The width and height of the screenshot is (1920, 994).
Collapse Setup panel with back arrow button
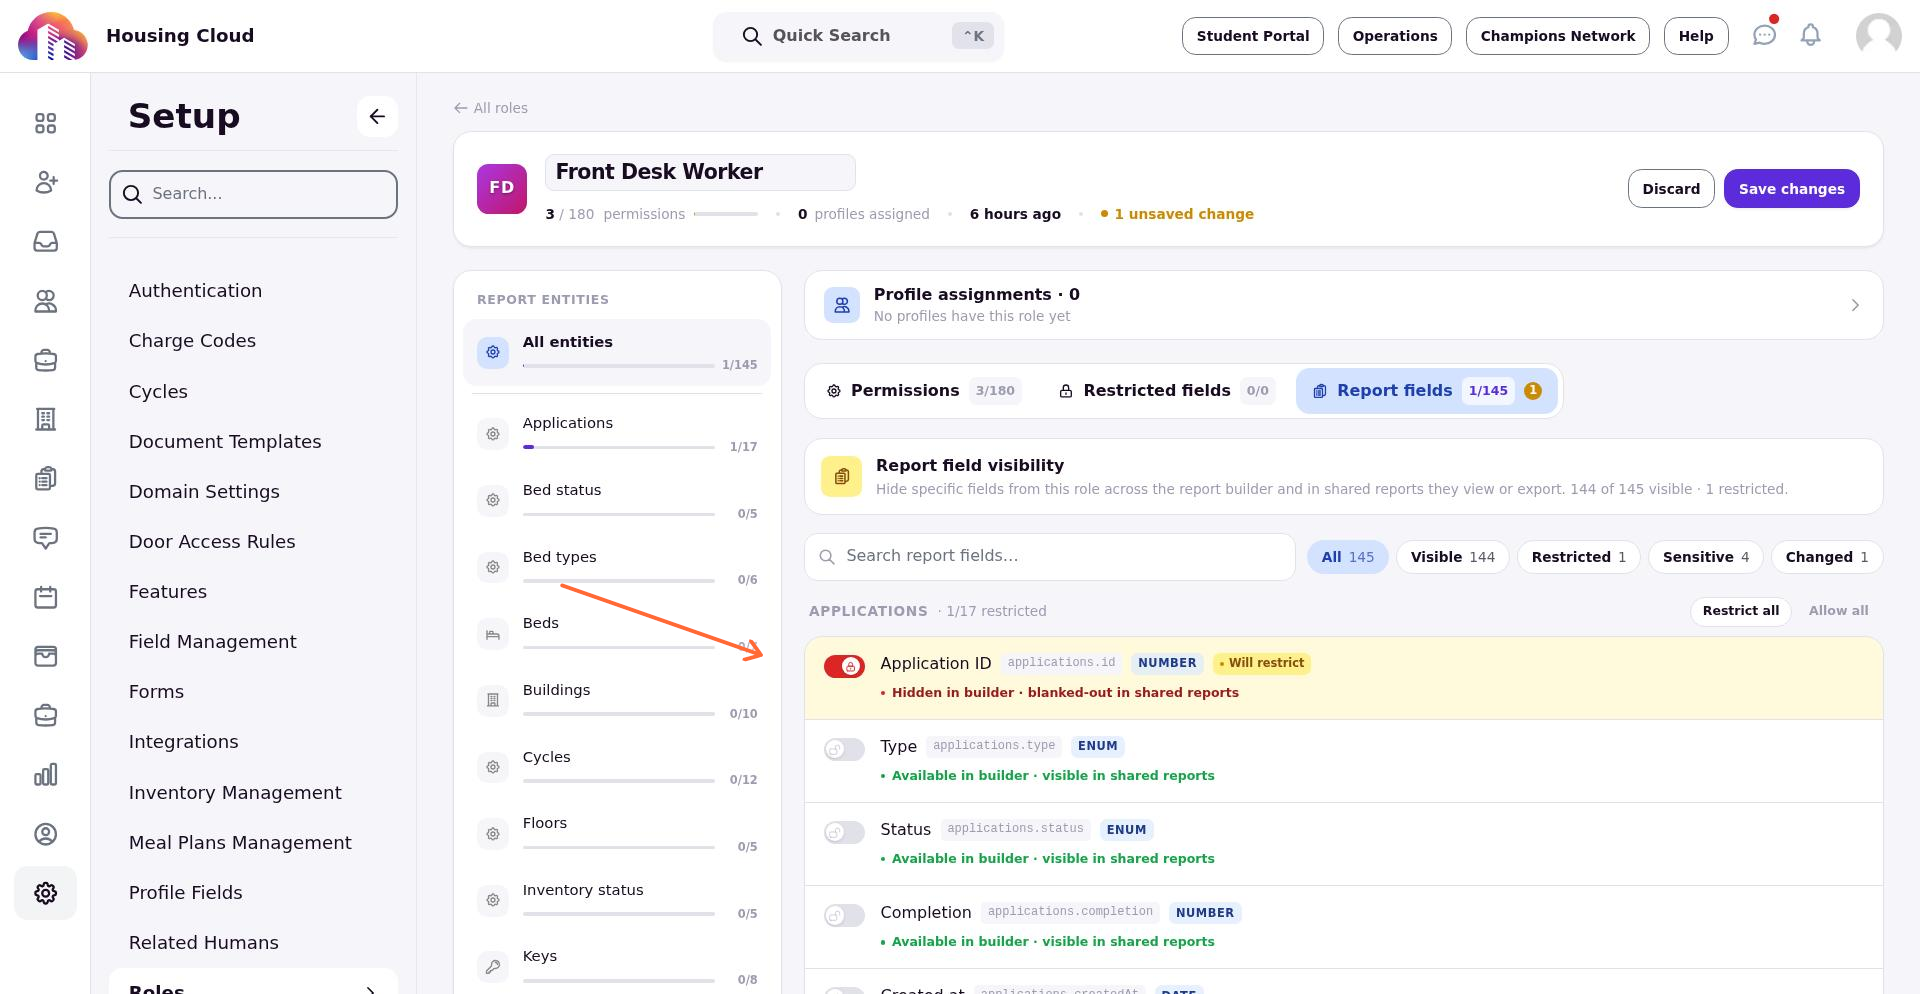[377, 116]
